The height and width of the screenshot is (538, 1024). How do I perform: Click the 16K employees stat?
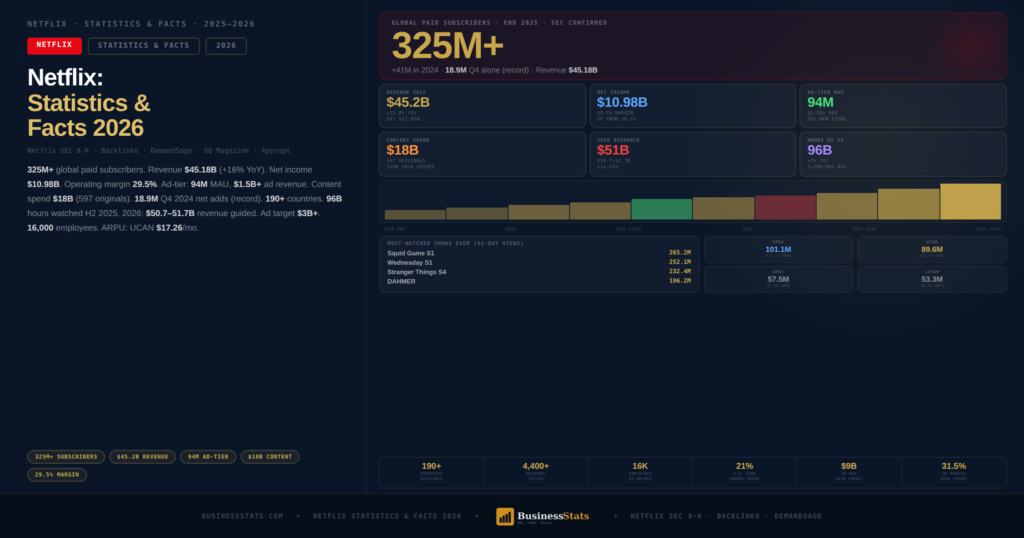640,472
